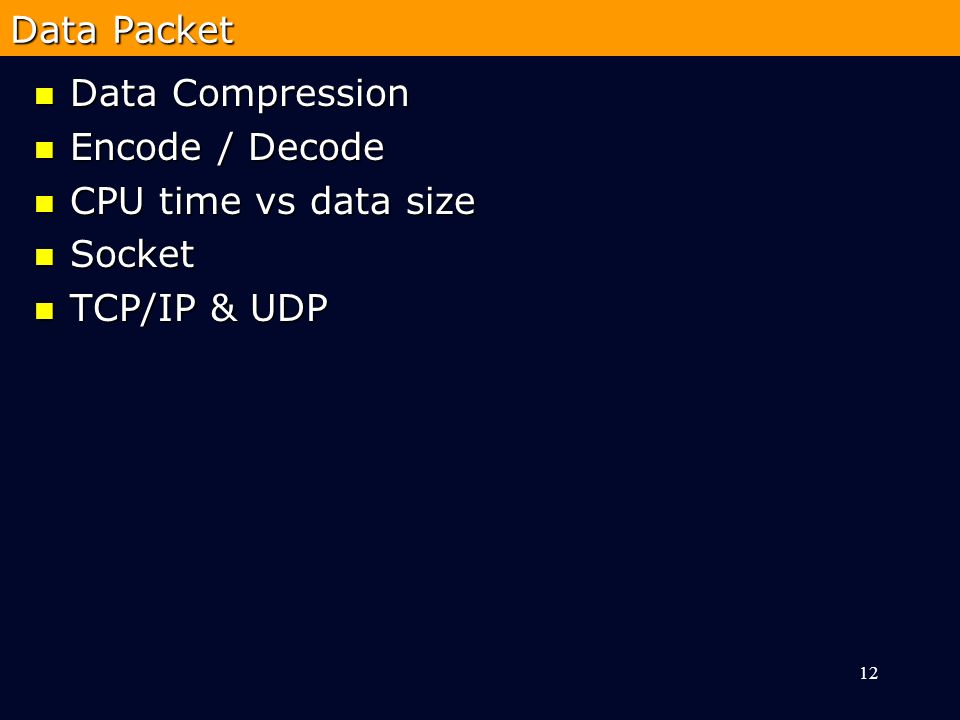Click the word Encode in second bullet
The width and height of the screenshot is (960, 720).
[136, 148]
